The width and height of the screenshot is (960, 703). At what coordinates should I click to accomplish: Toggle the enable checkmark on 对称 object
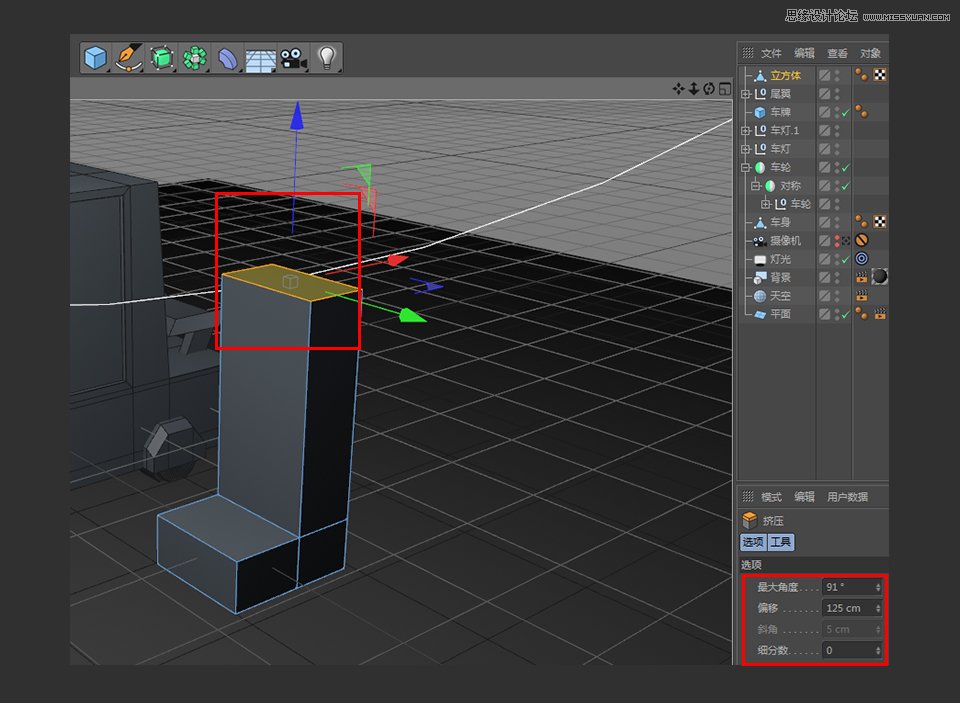click(845, 186)
